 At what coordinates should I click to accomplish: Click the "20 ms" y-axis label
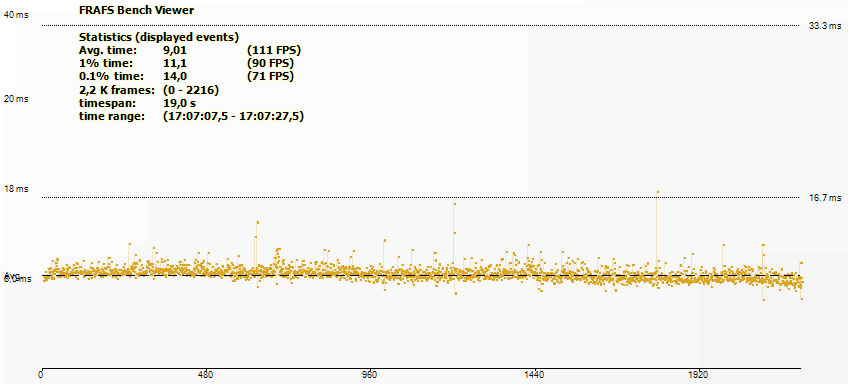(x=16, y=99)
